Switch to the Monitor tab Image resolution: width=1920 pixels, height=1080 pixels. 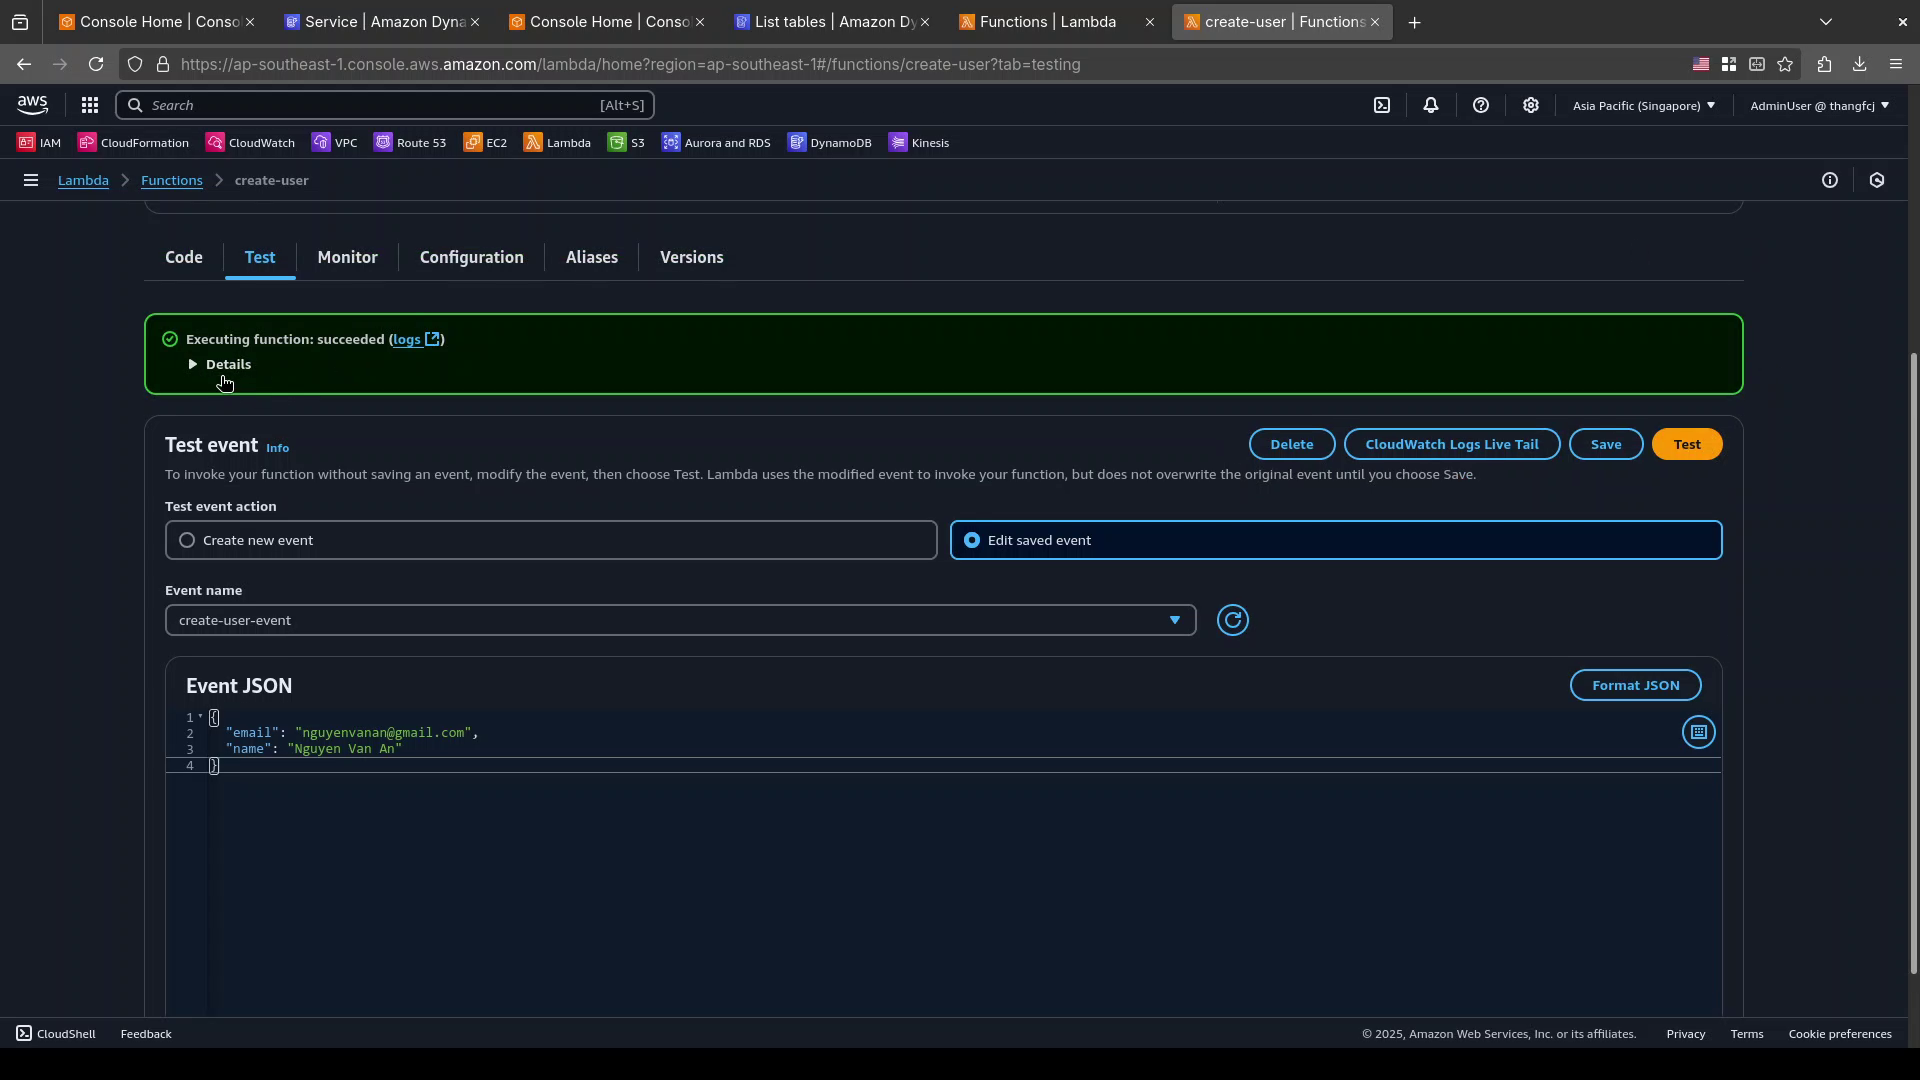347,257
